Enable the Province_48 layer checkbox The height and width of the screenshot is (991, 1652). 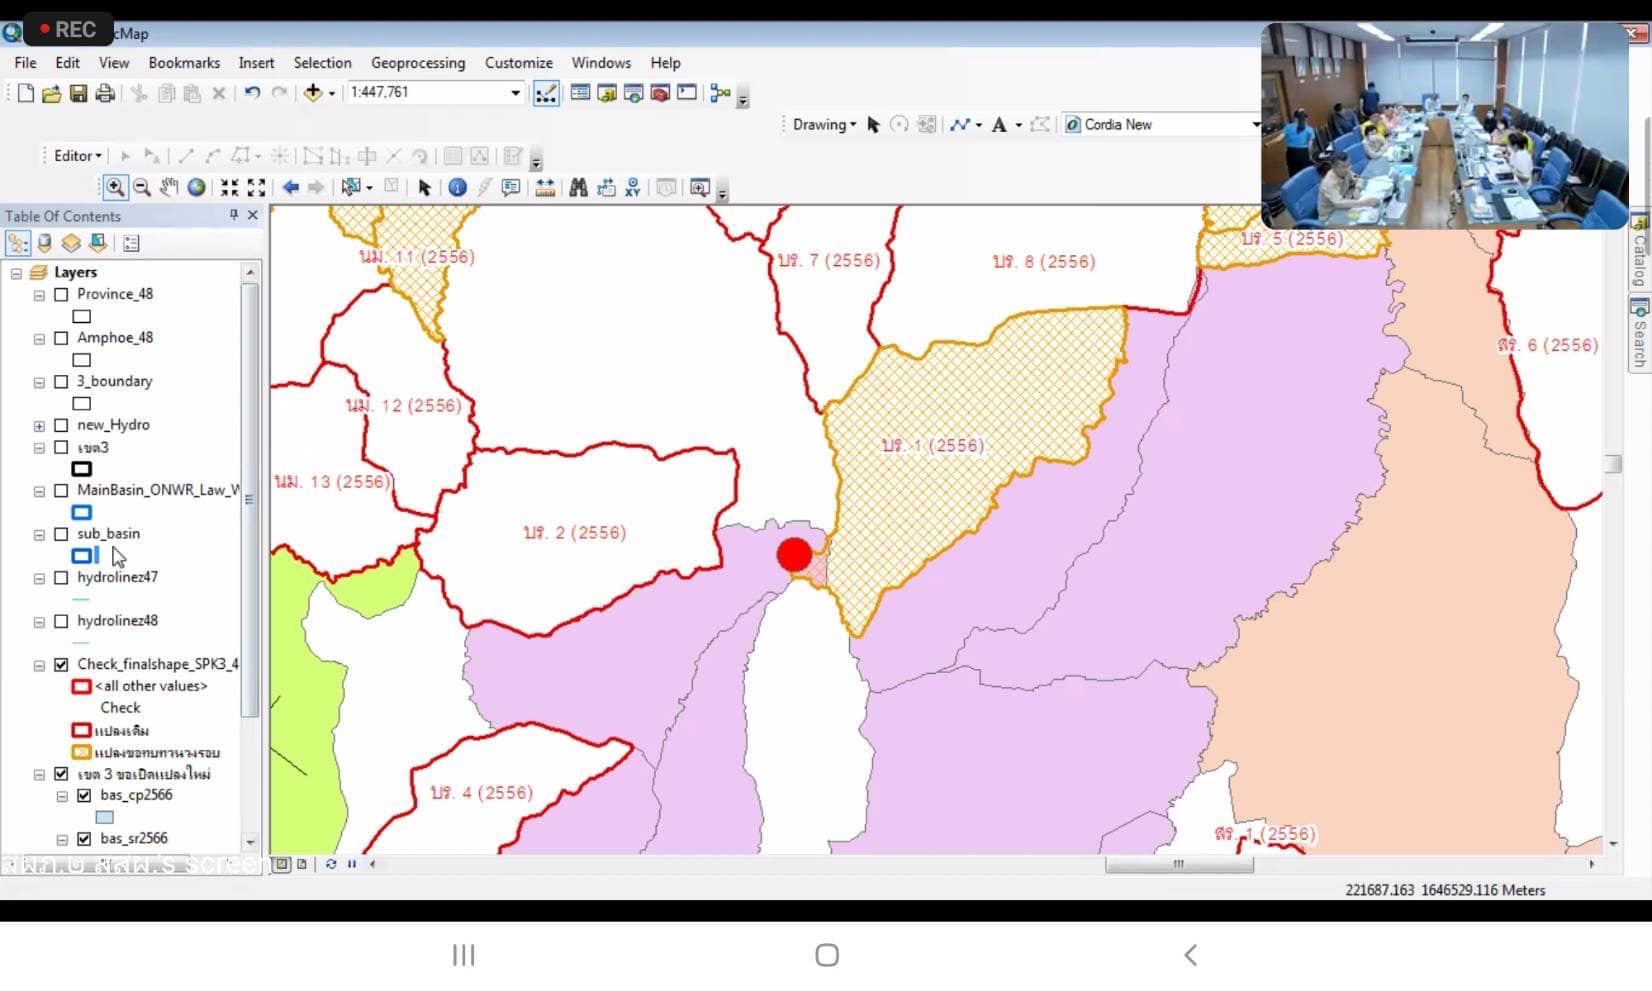(61, 295)
